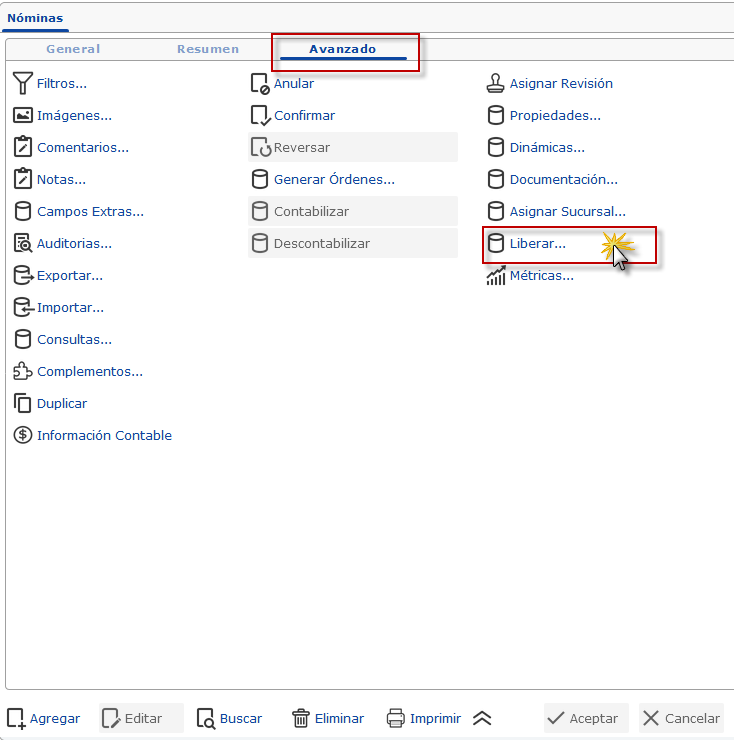This screenshot has width=734, height=740.
Task: Click the trash icon for Eliminar
Action: [301, 718]
